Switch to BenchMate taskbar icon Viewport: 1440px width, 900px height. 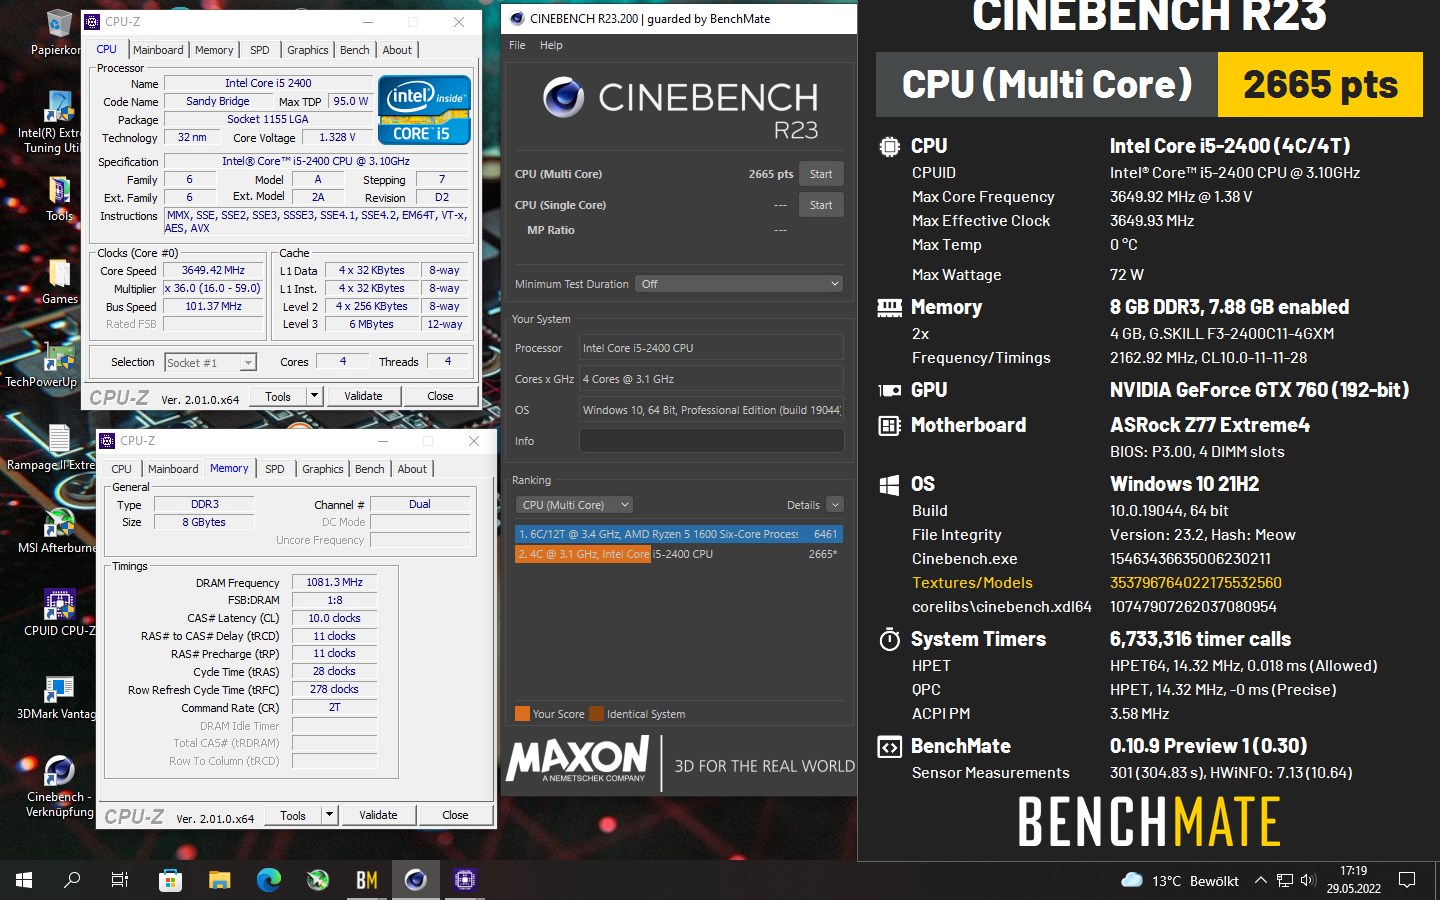(366, 880)
